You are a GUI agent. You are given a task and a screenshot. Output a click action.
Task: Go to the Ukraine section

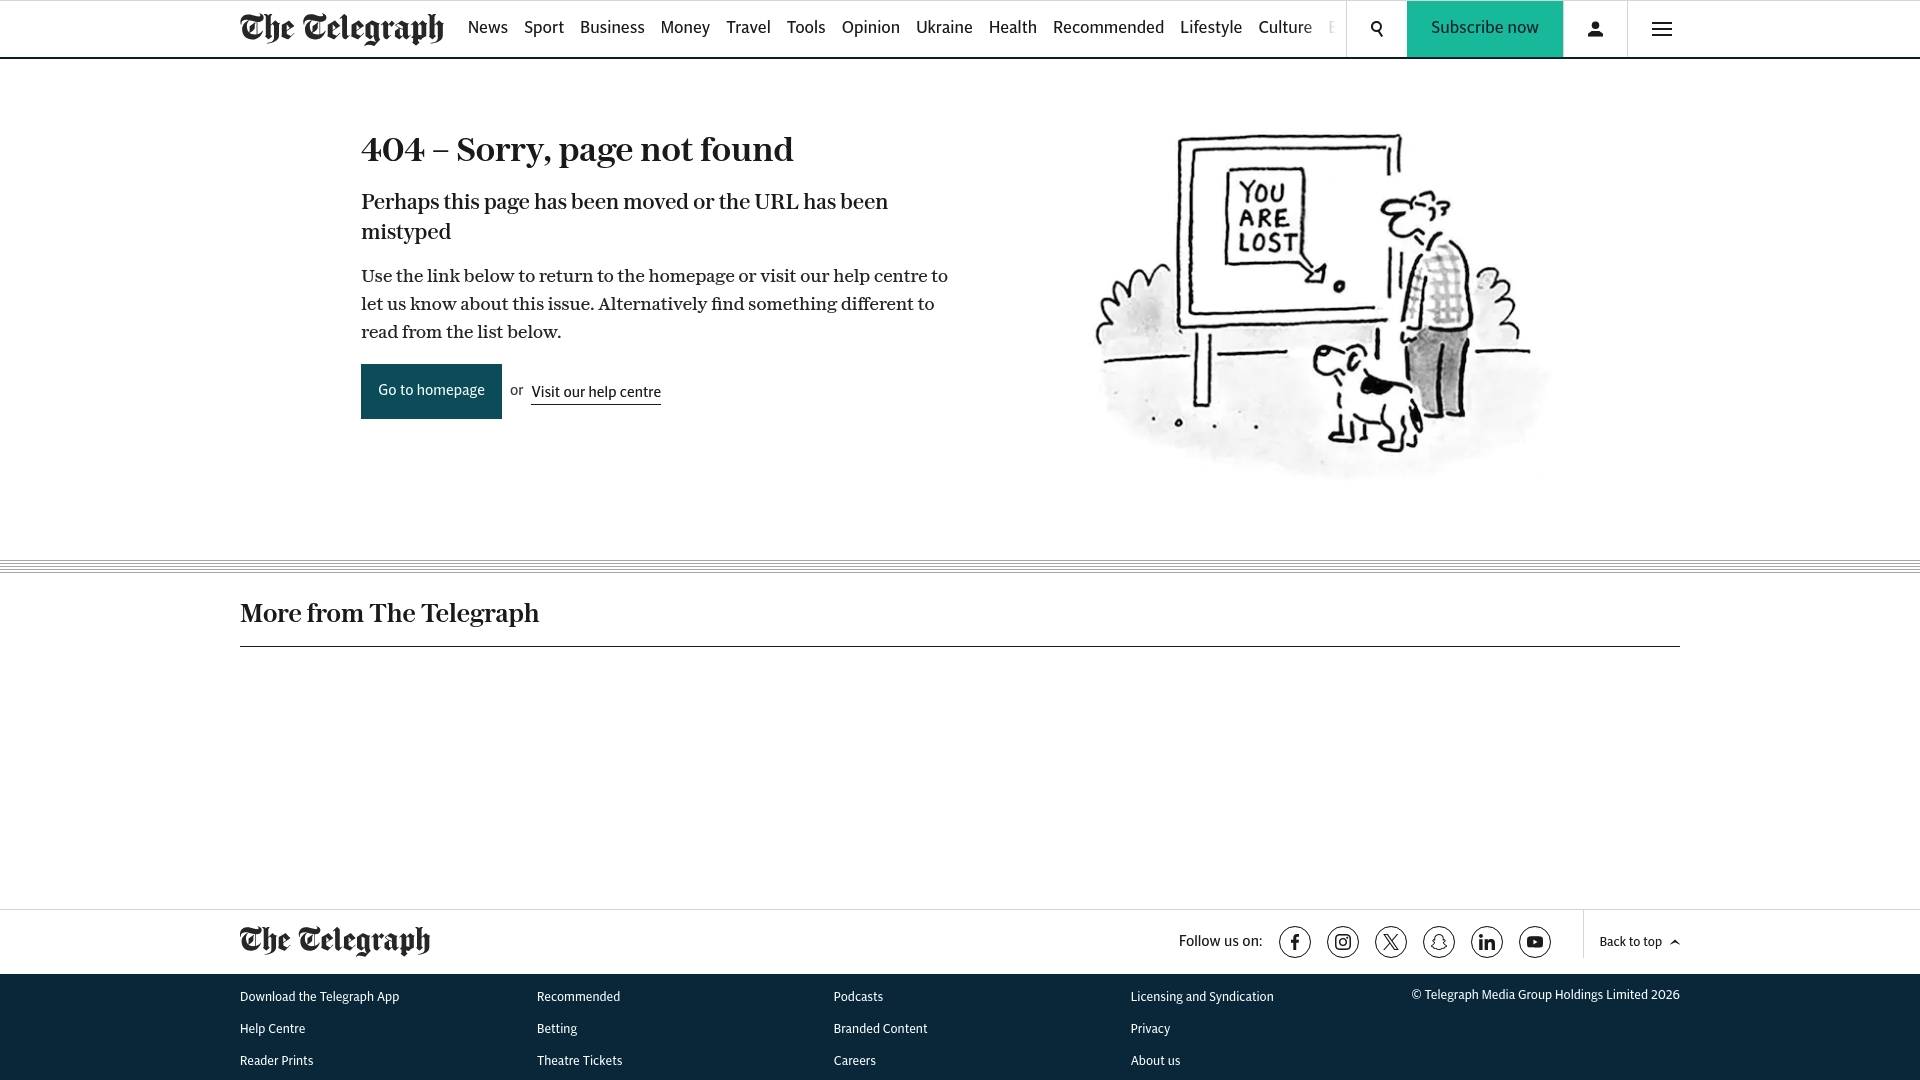click(944, 28)
